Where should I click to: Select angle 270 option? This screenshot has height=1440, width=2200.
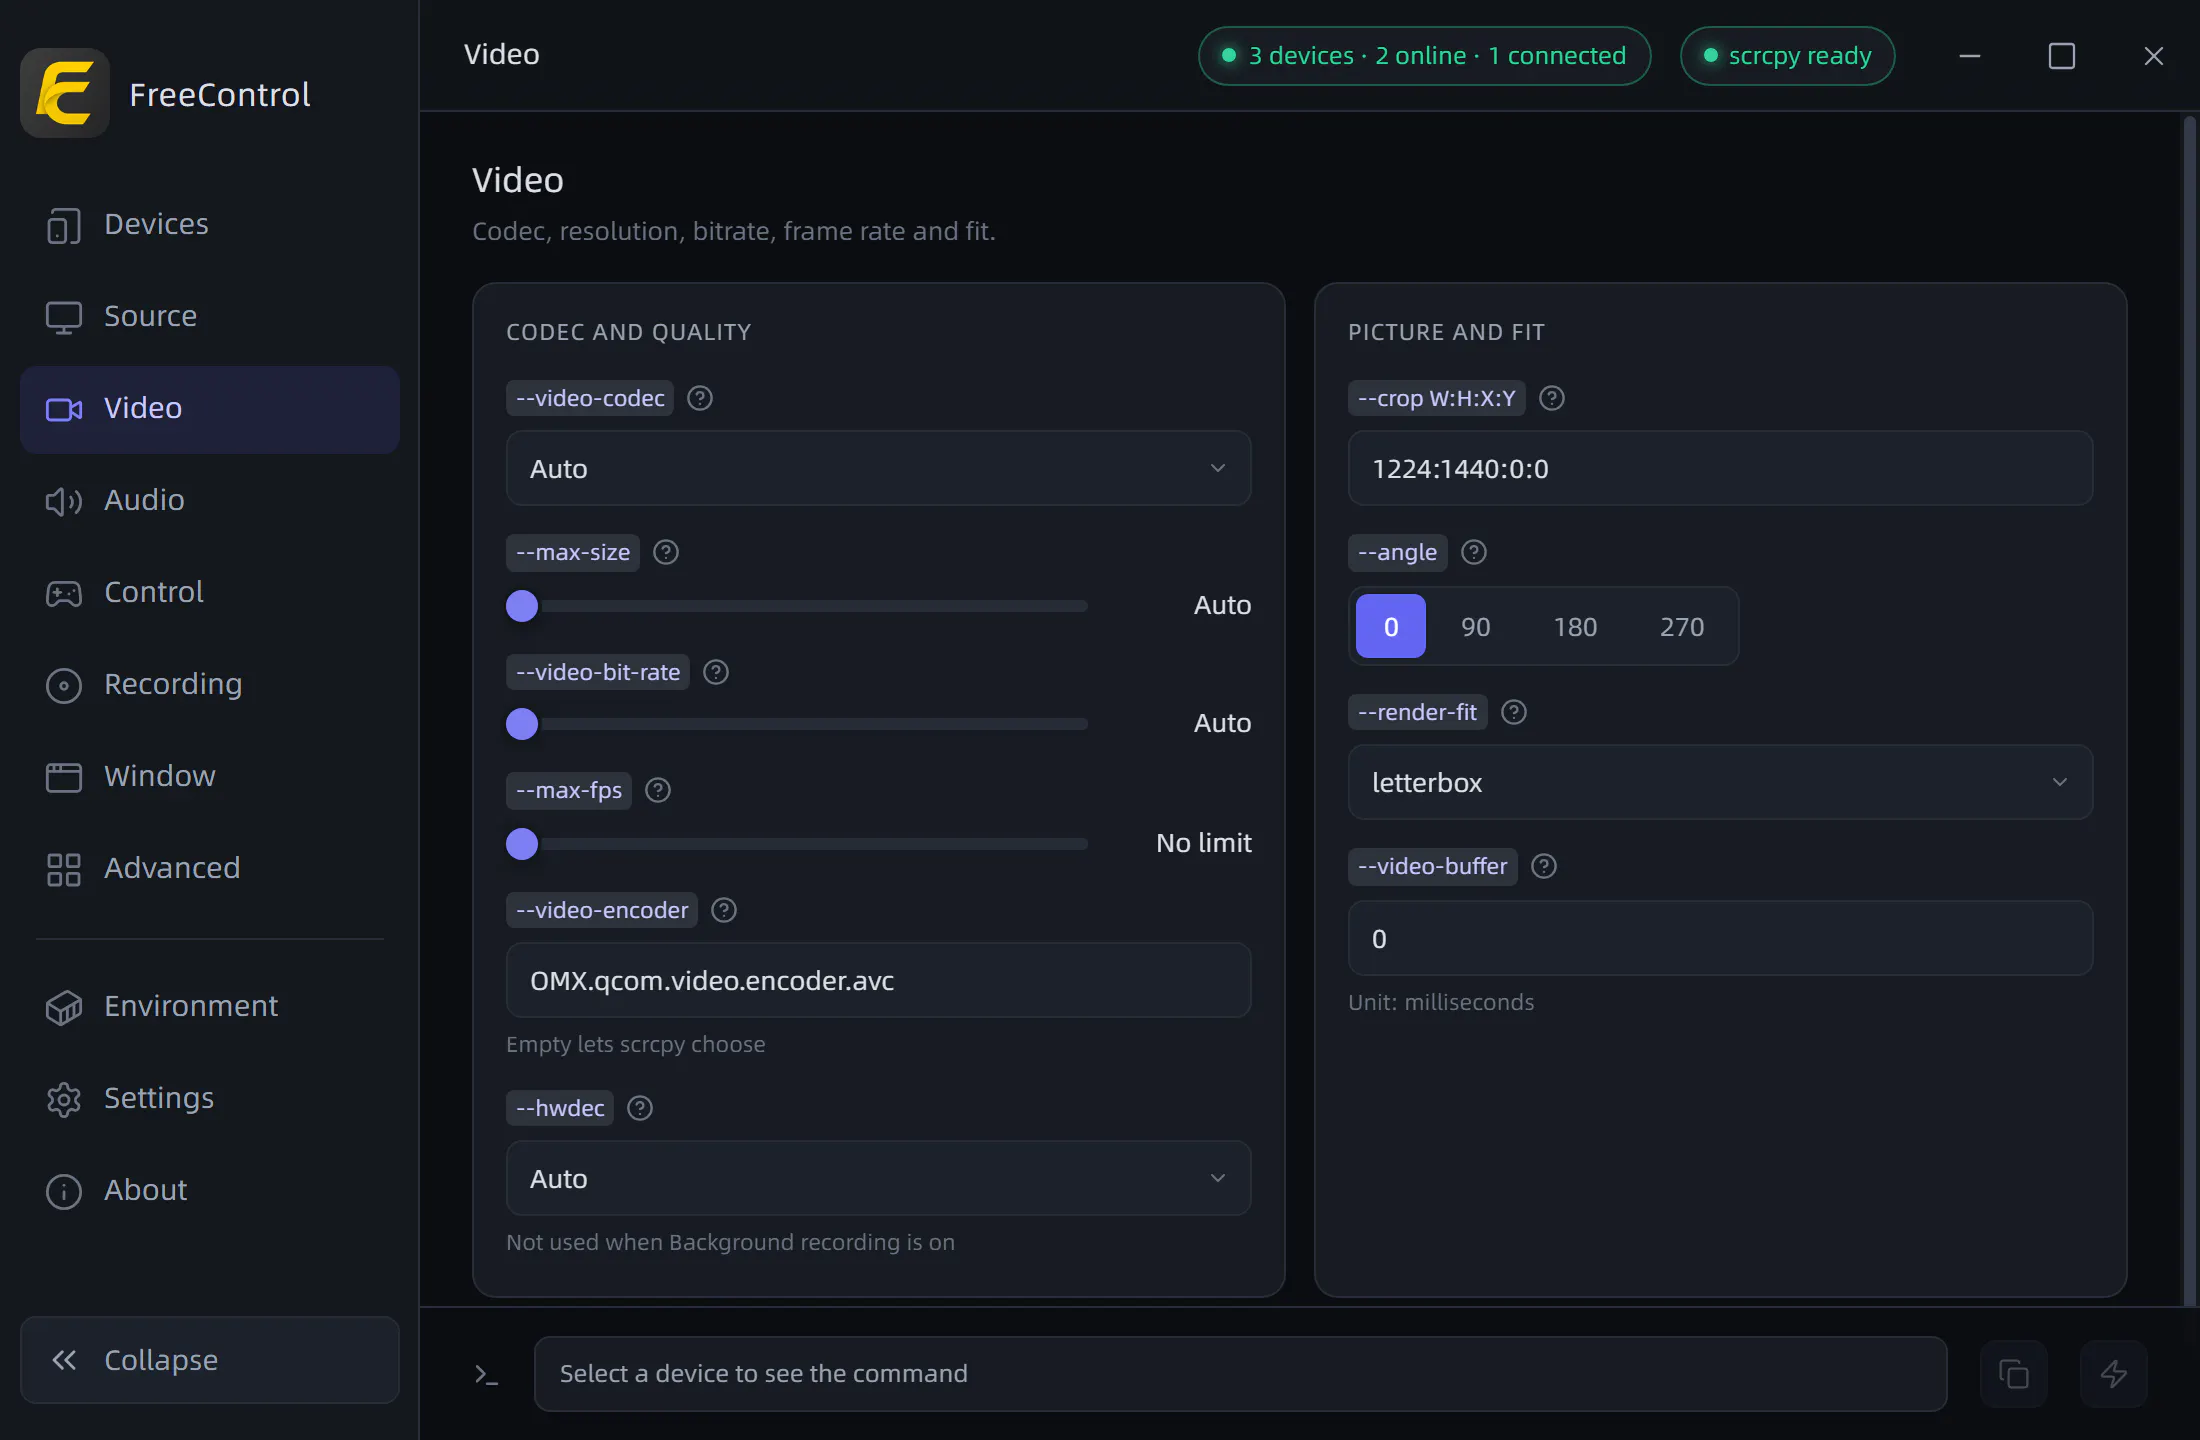click(x=1682, y=626)
